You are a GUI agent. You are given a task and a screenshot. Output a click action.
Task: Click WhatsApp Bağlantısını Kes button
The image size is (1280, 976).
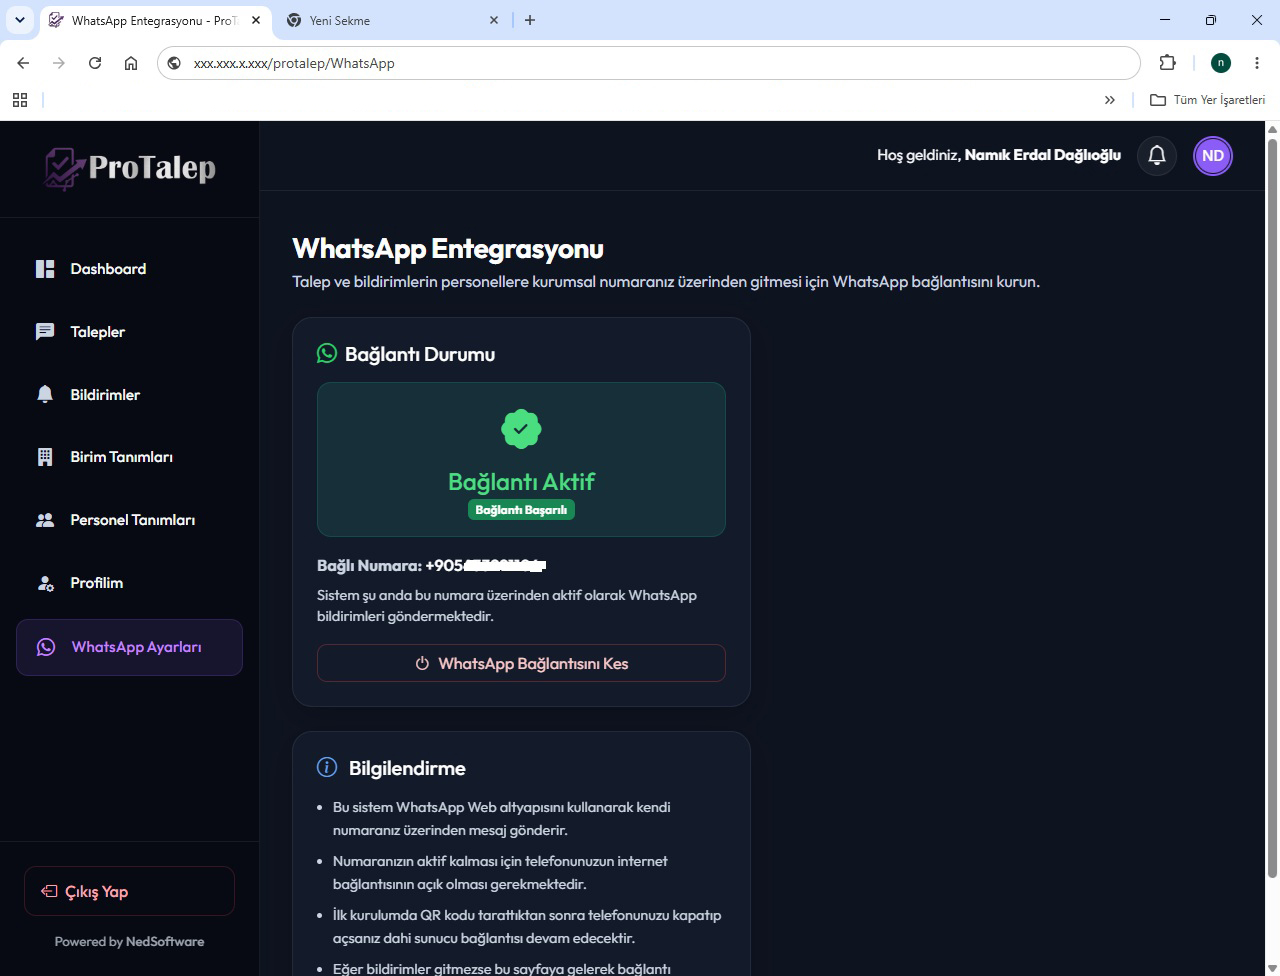tap(521, 663)
